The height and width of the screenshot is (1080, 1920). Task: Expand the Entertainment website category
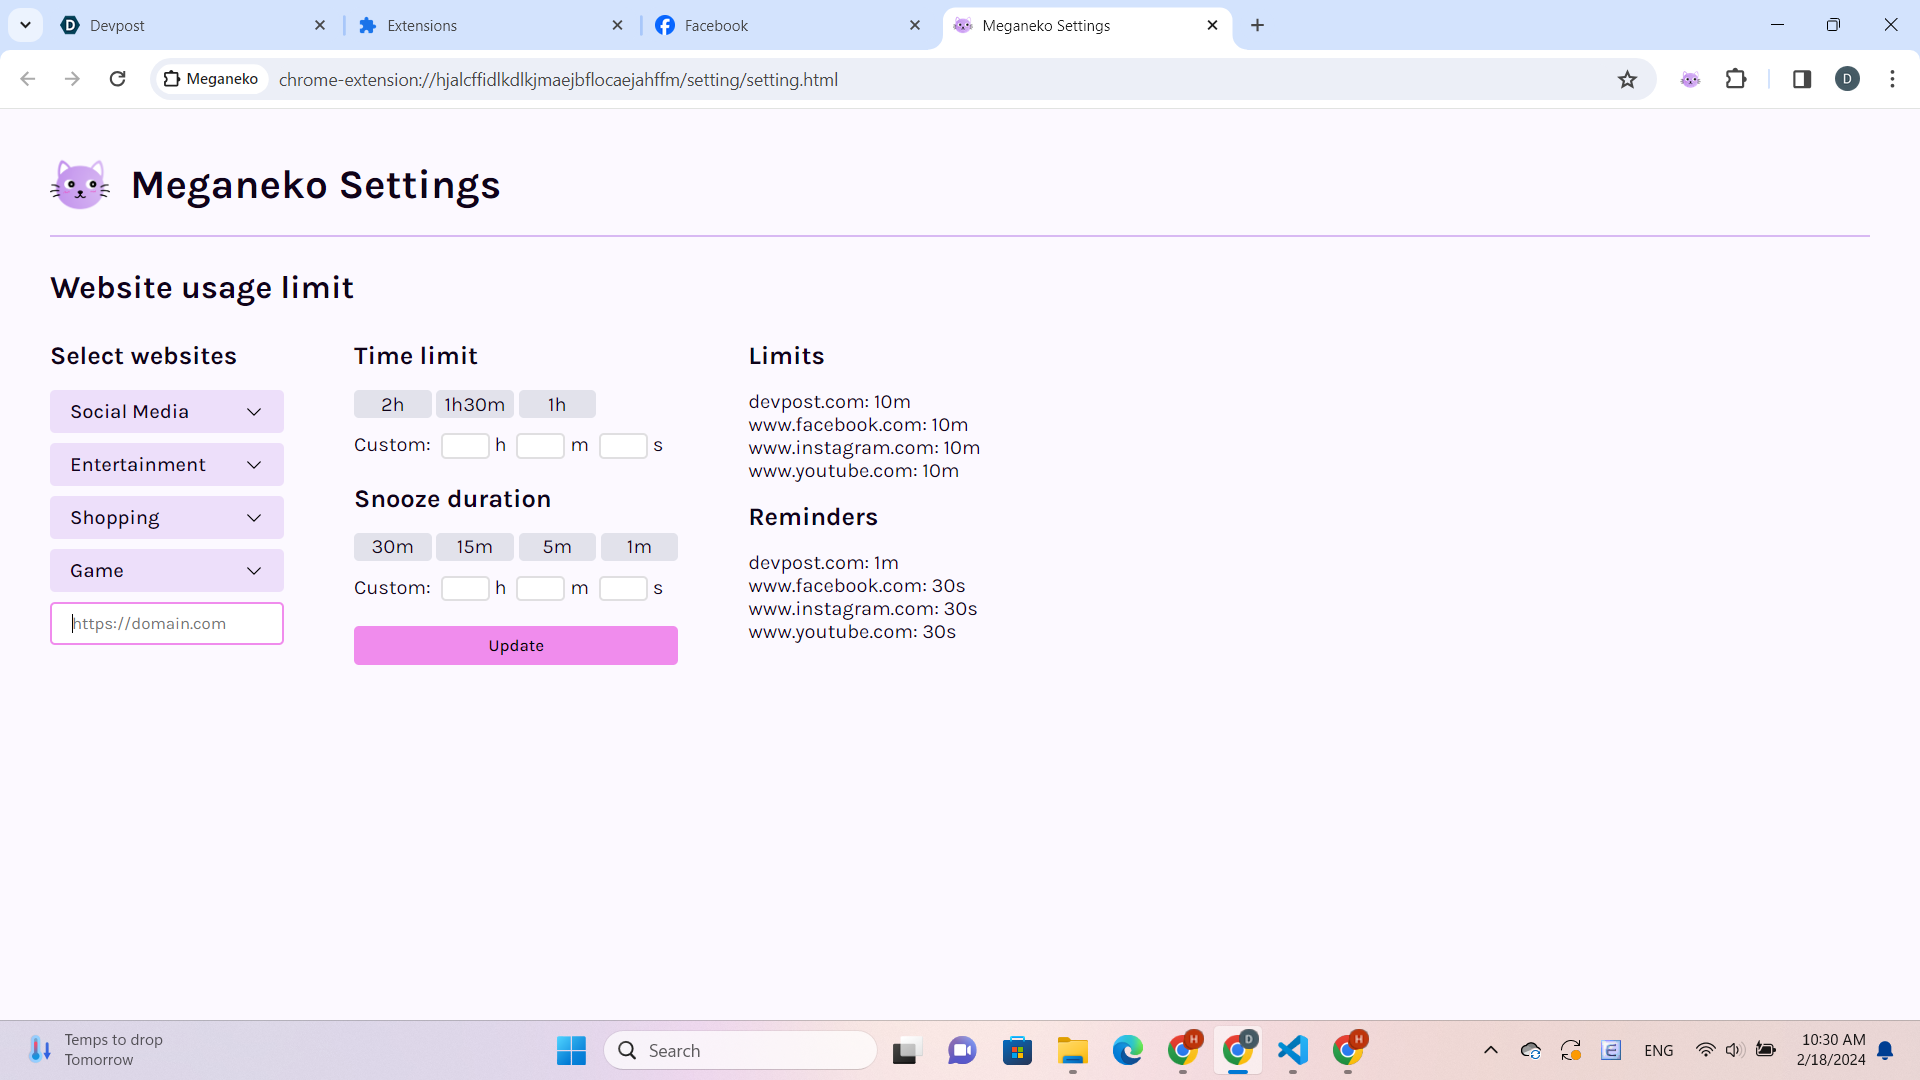[x=167, y=465]
